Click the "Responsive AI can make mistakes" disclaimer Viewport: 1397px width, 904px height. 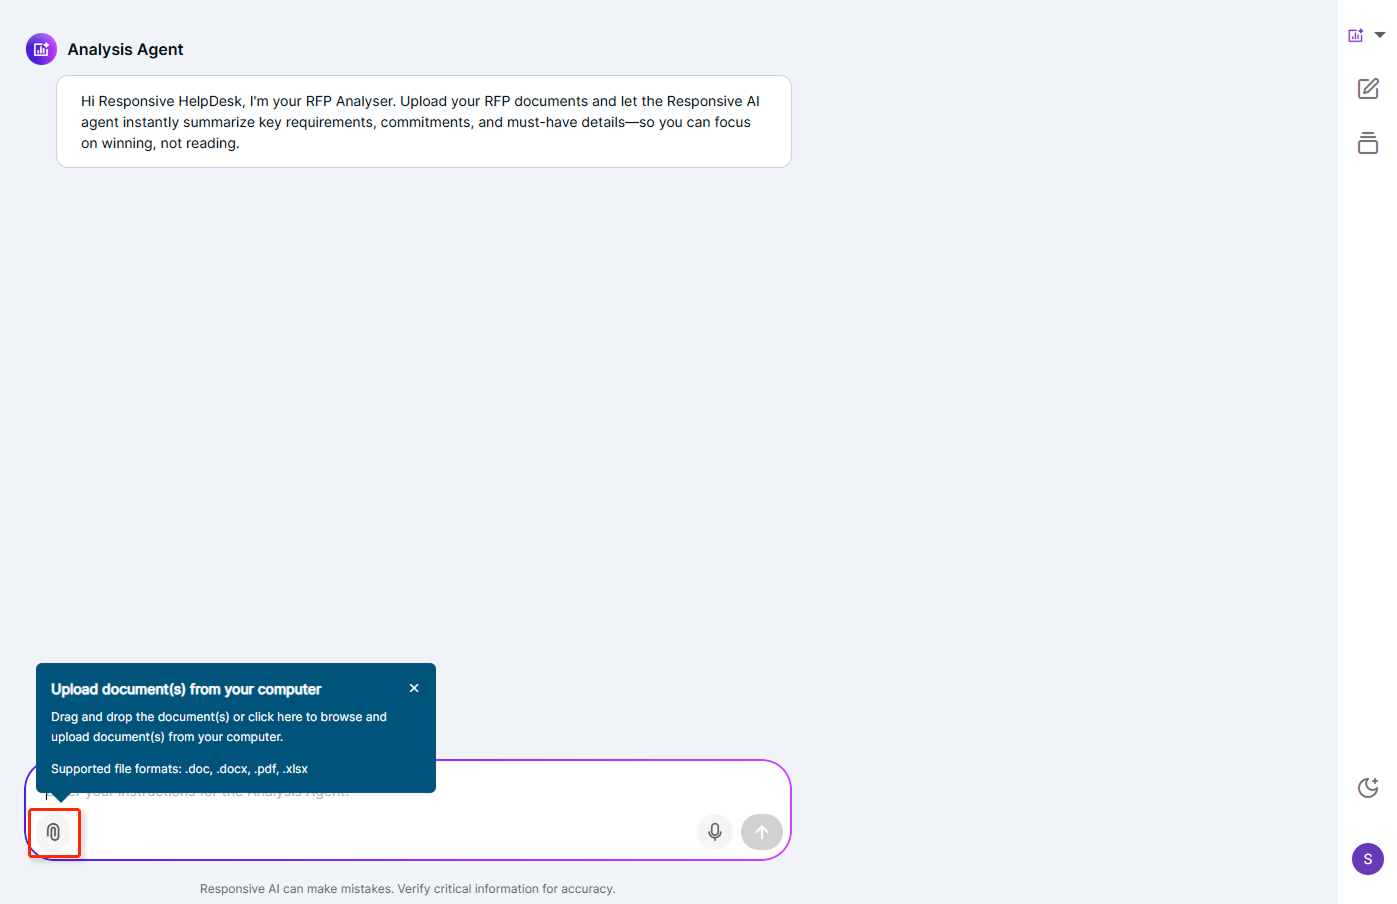pyautogui.click(x=407, y=889)
